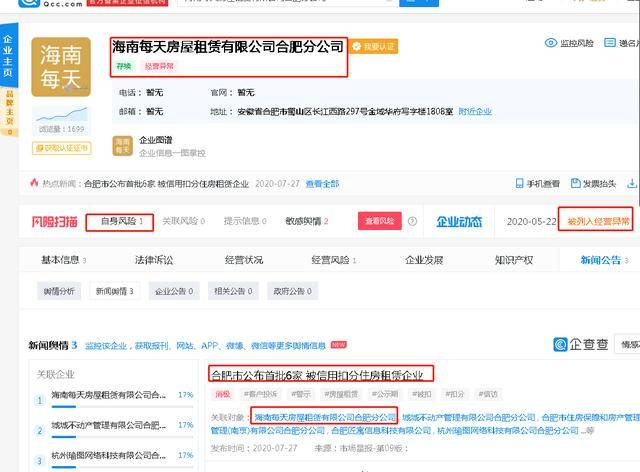The width and height of the screenshot is (640, 472).
Task: Select 提示信息 0 item
Action: 245,221
